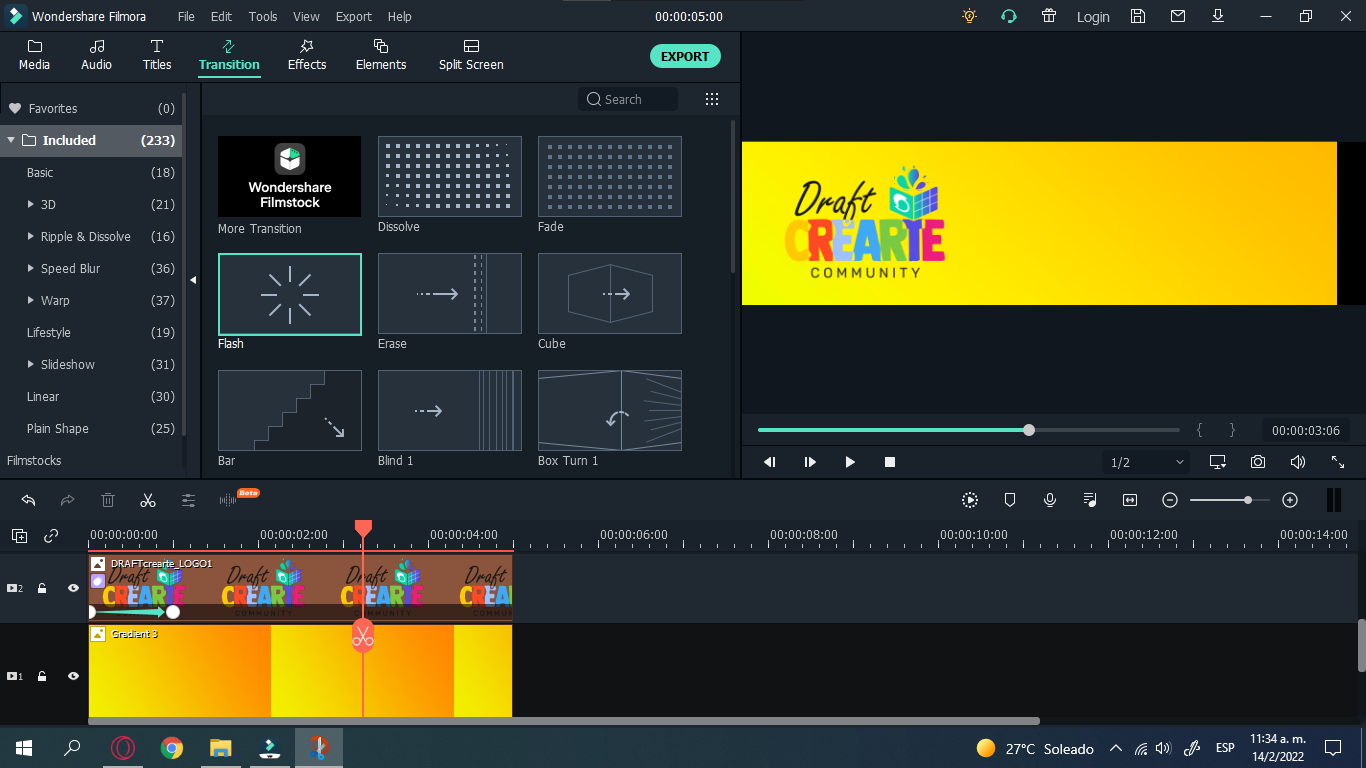Click the redo arrow in timeline toolbar
This screenshot has height=768, width=1366.
pos(68,500)
